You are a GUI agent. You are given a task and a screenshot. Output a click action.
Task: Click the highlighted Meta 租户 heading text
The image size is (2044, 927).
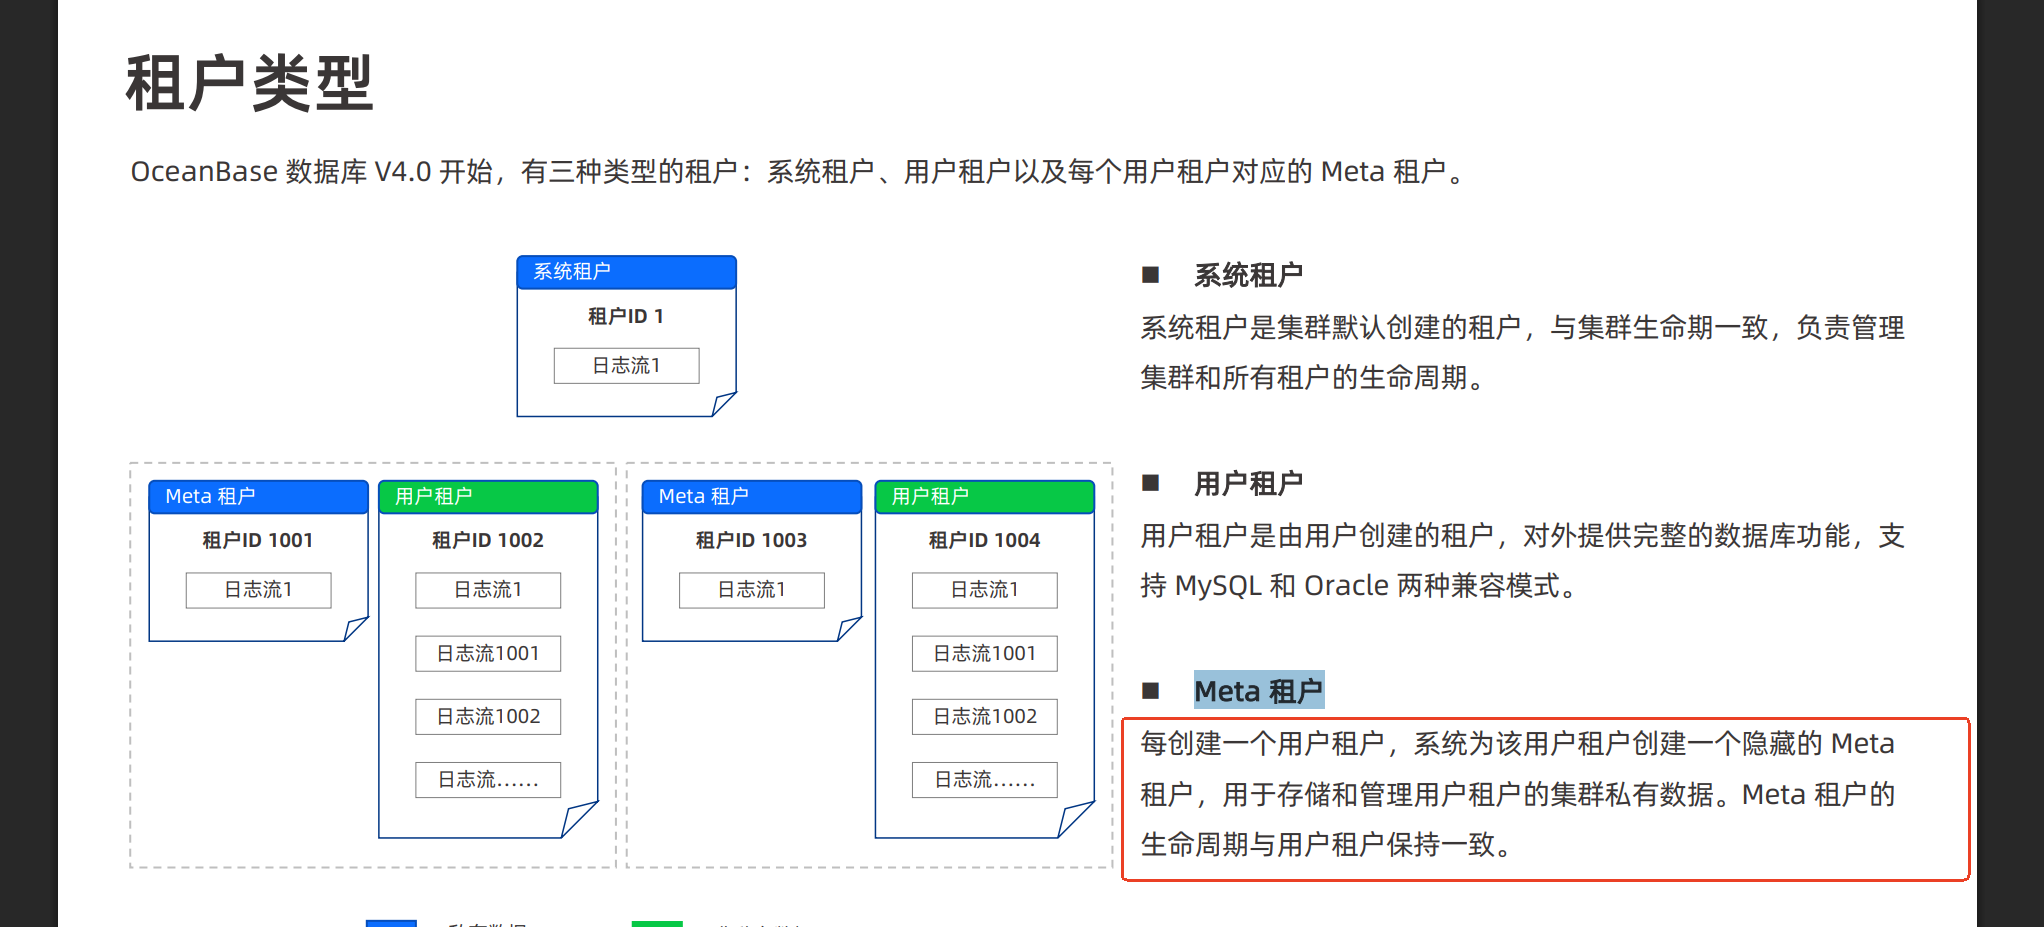(x=1258, y=691)
